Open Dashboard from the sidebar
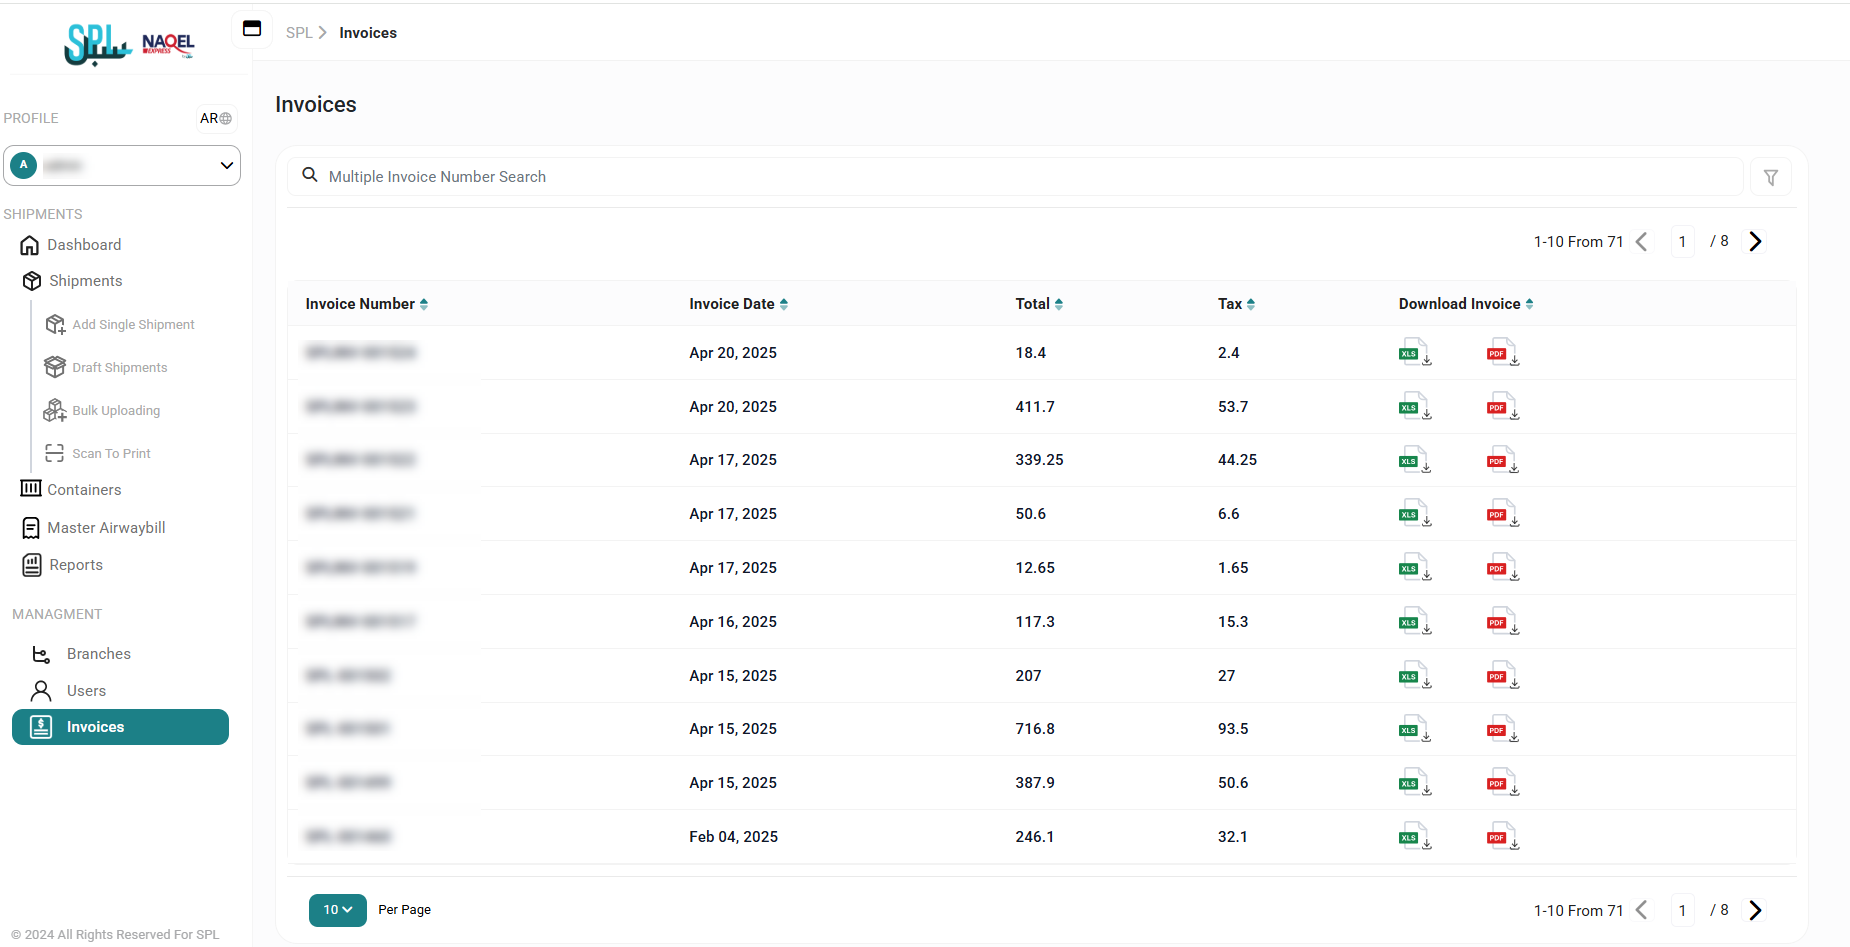The height and width of the screenshot is (947, 1850). [84, 245]
